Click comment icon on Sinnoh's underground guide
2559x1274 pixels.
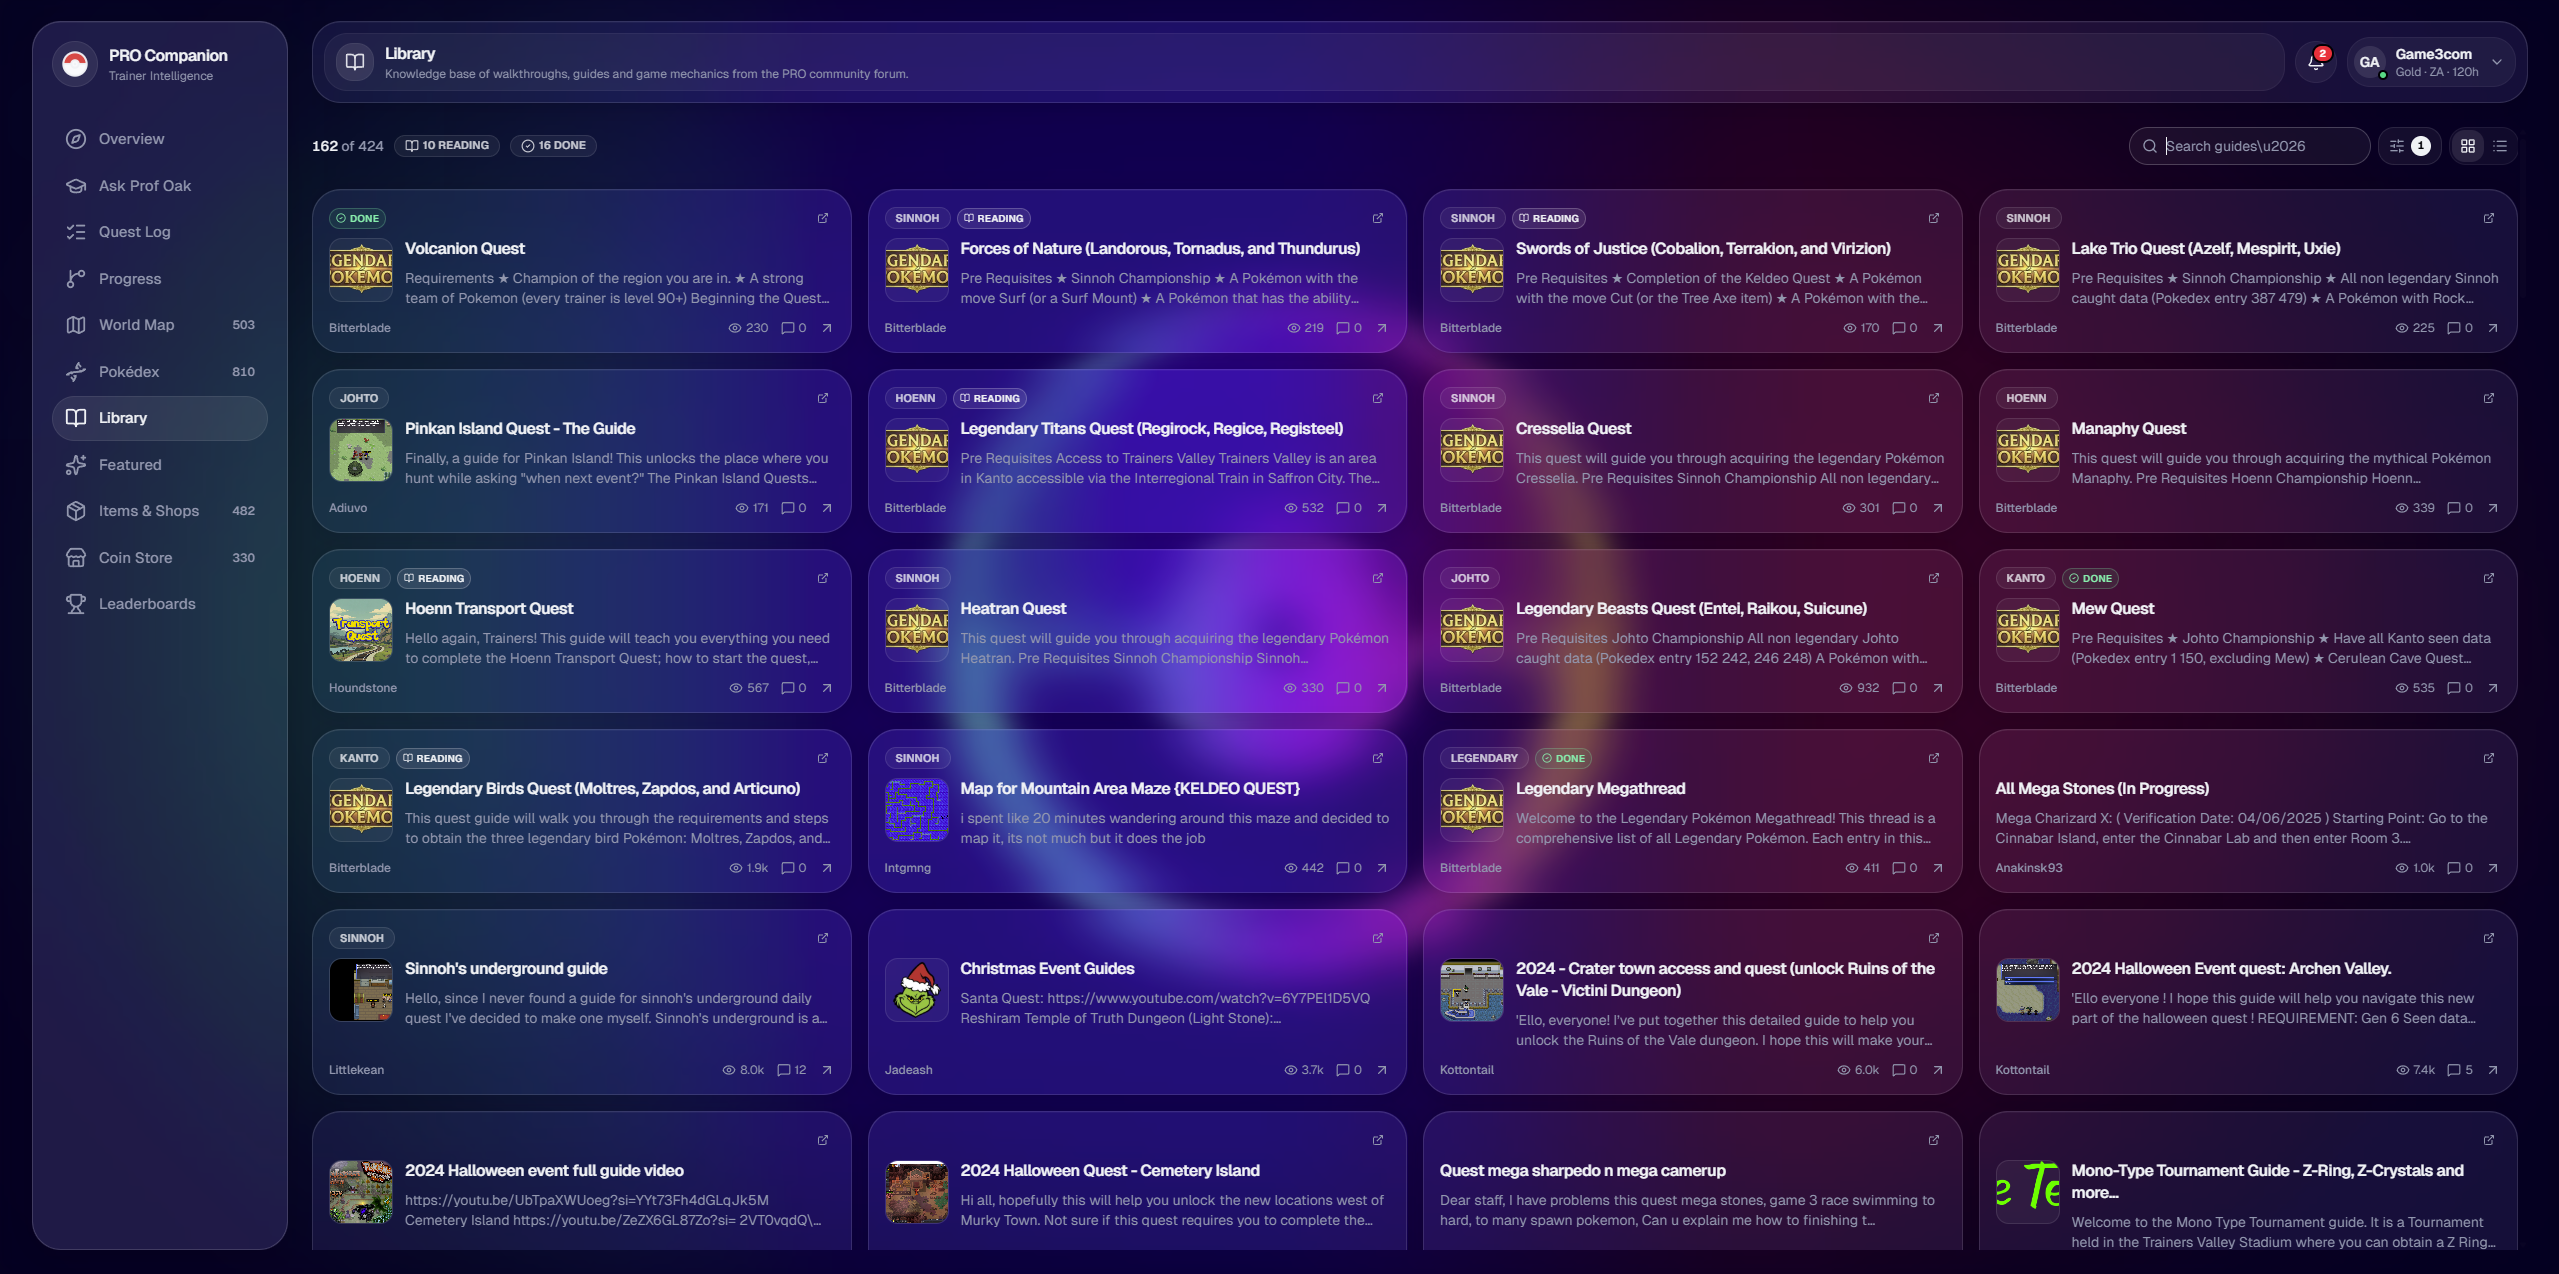[784, 1070]
